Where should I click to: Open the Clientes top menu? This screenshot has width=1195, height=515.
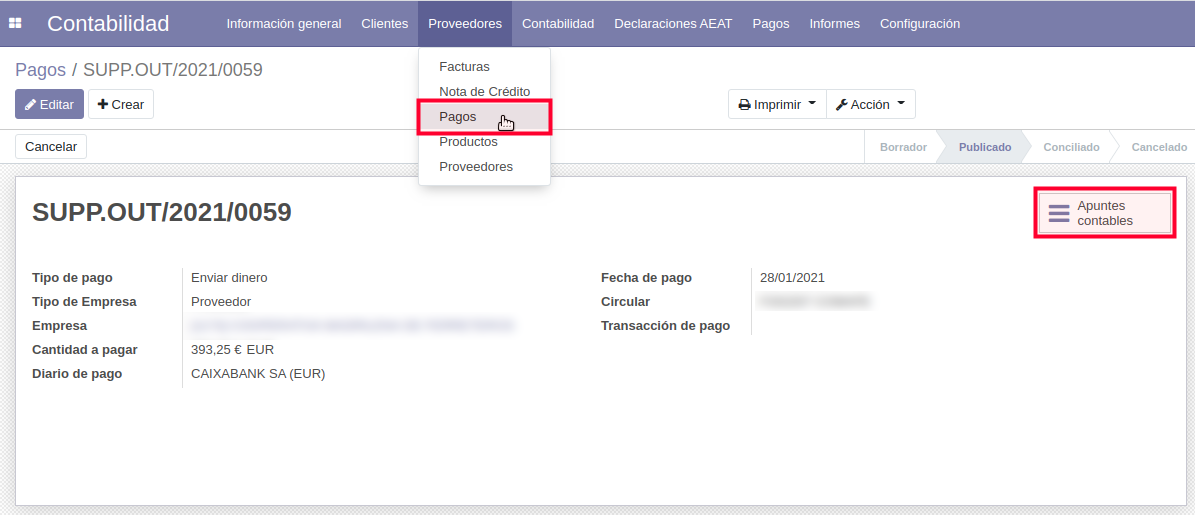(x=384, y=23)
